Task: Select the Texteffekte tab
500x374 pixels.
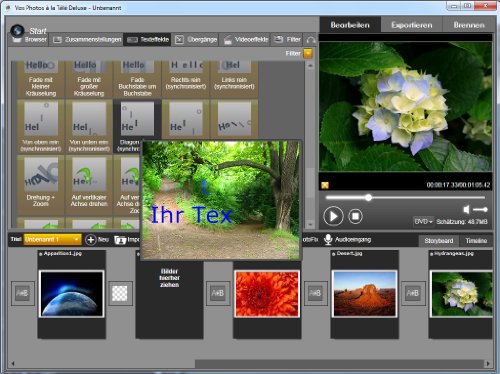Action: tap(148, 40)
